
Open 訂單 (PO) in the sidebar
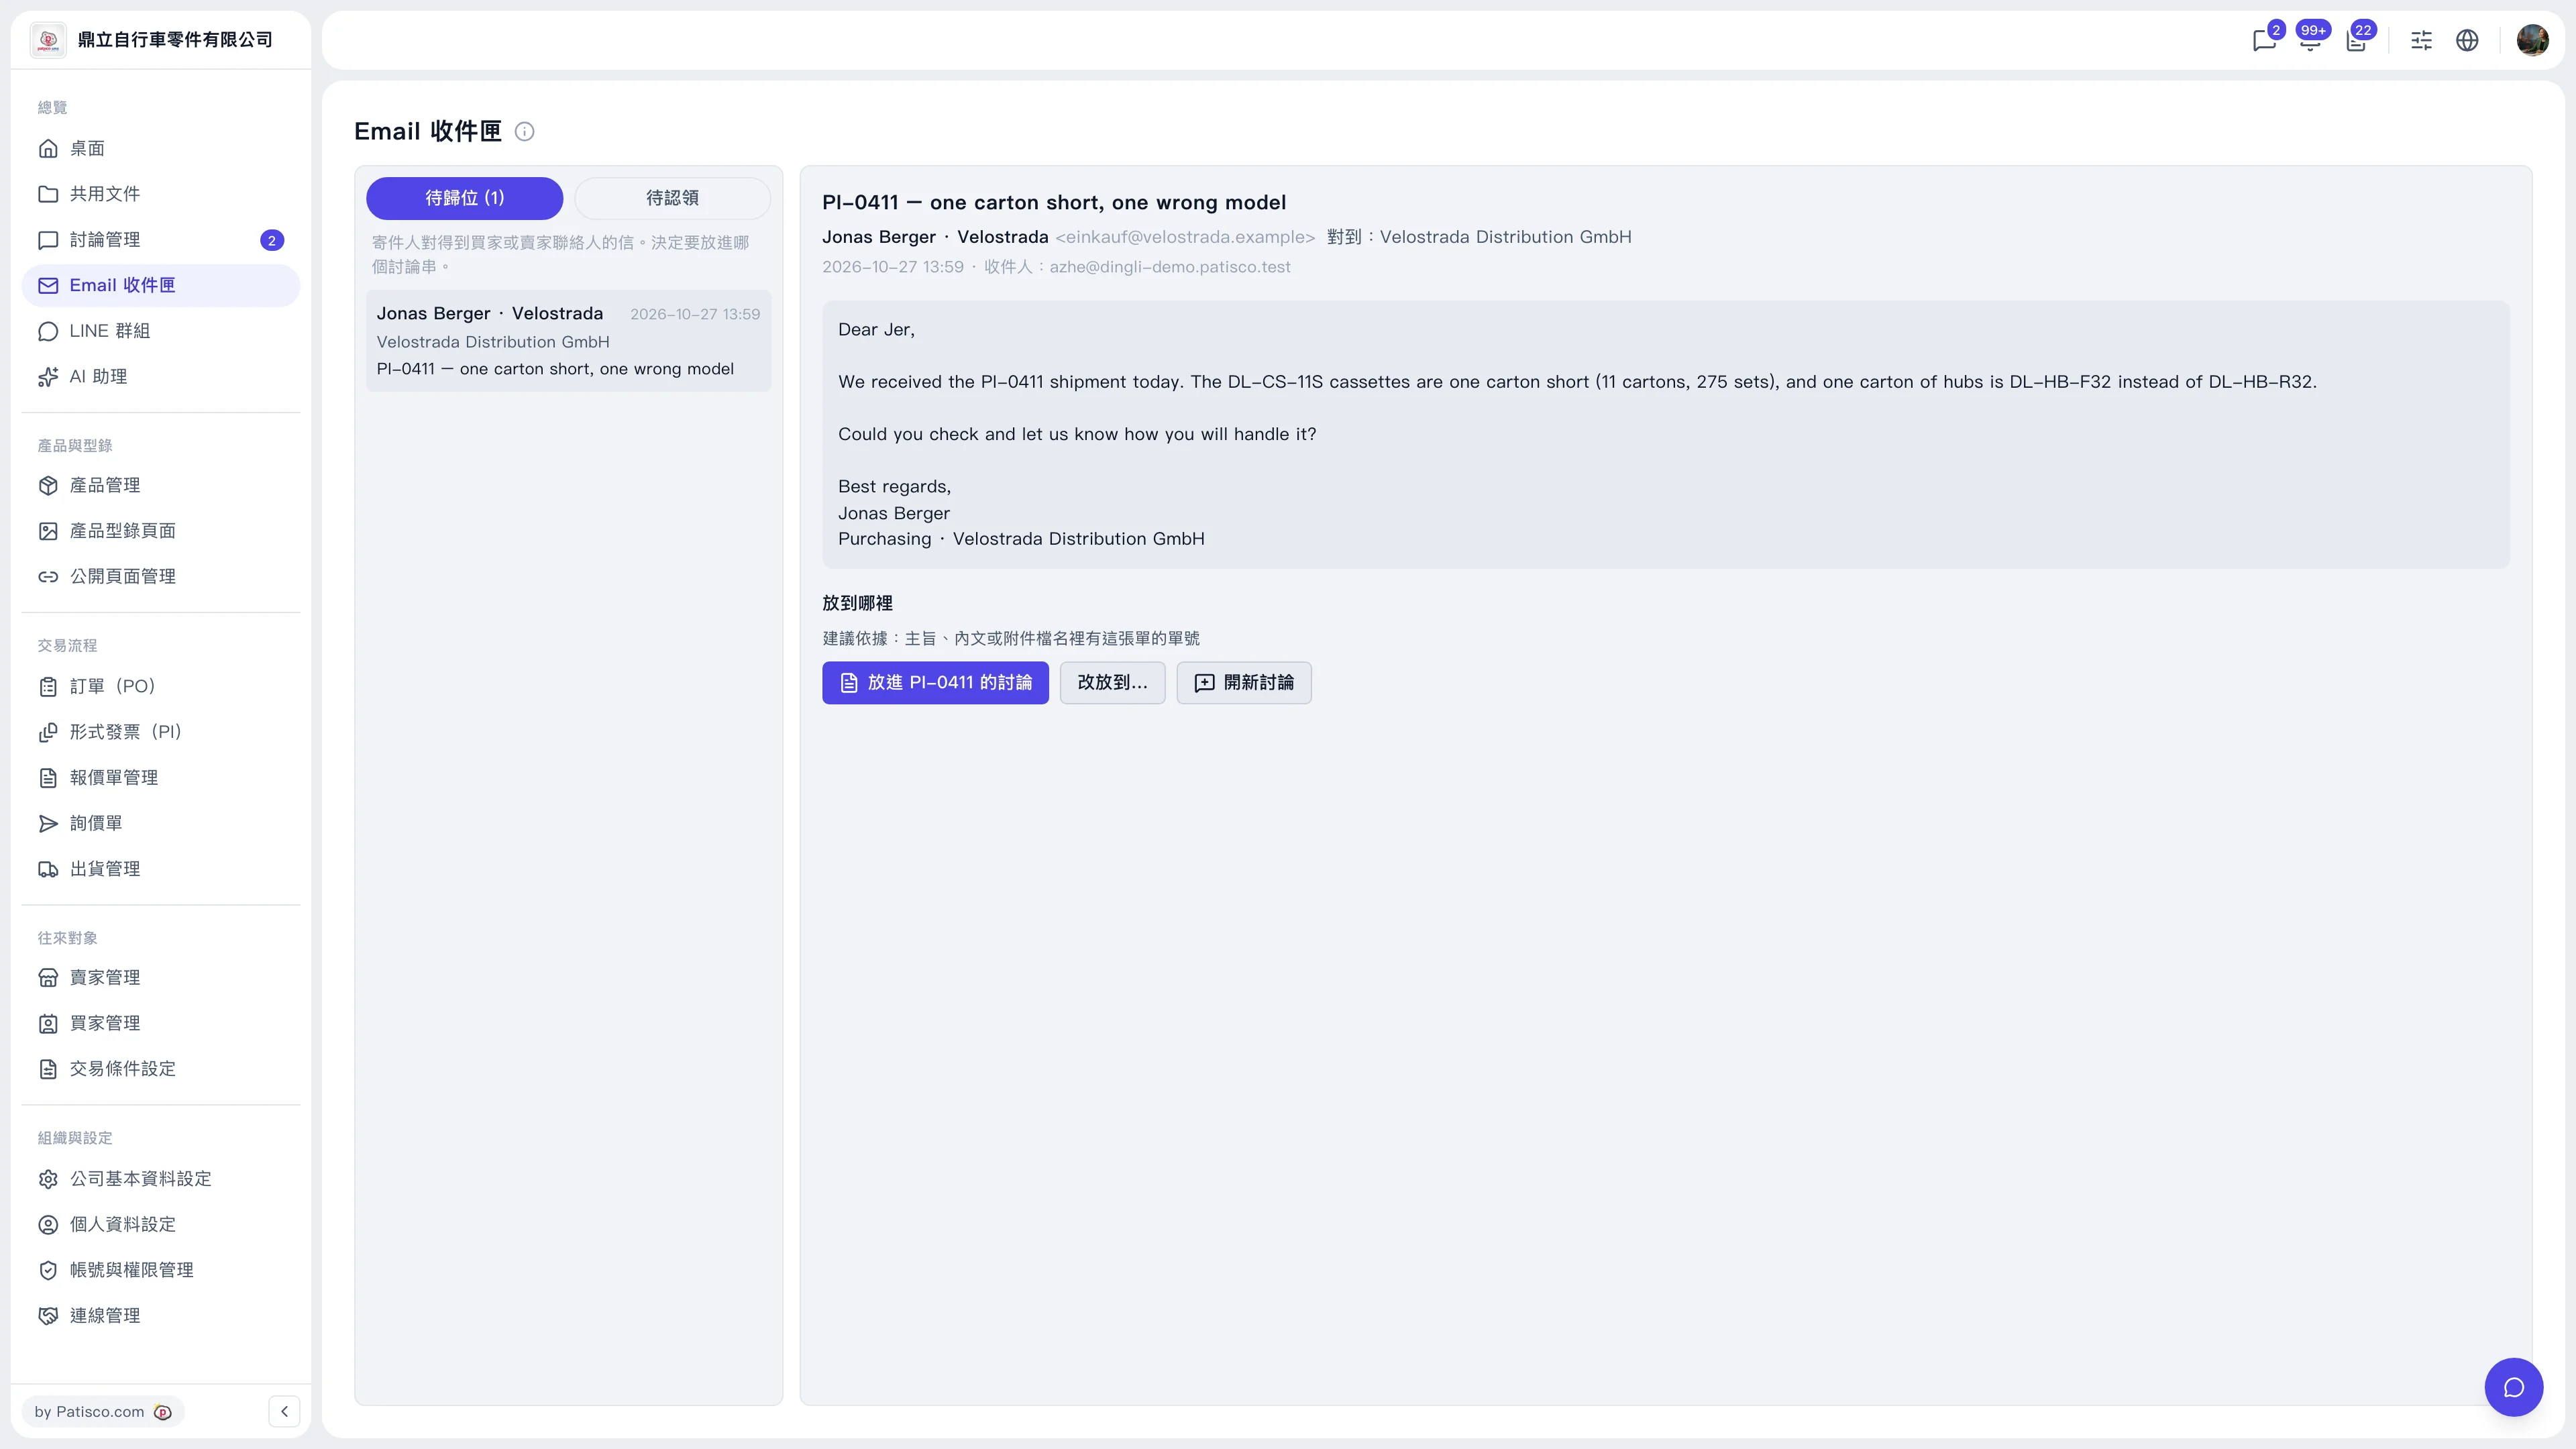(x=161, y=686)
